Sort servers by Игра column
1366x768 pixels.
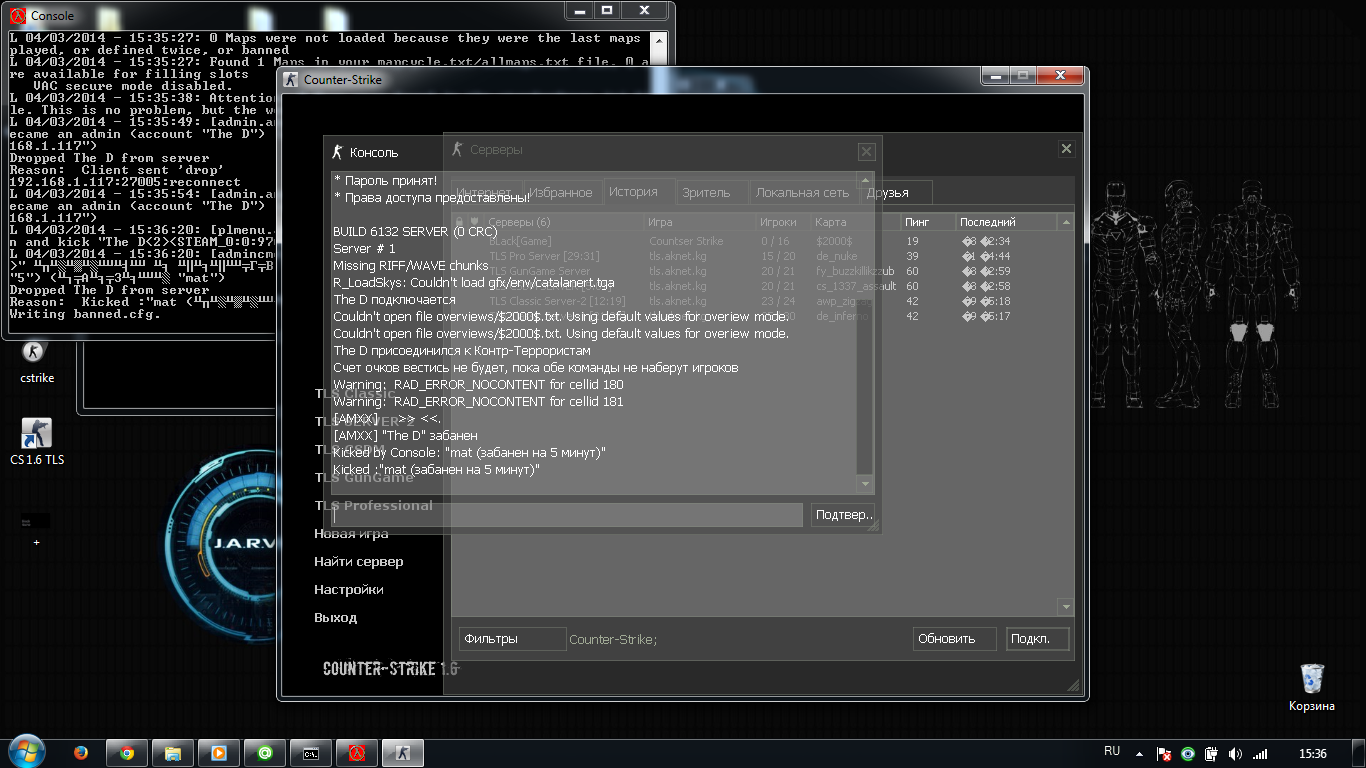700,222
